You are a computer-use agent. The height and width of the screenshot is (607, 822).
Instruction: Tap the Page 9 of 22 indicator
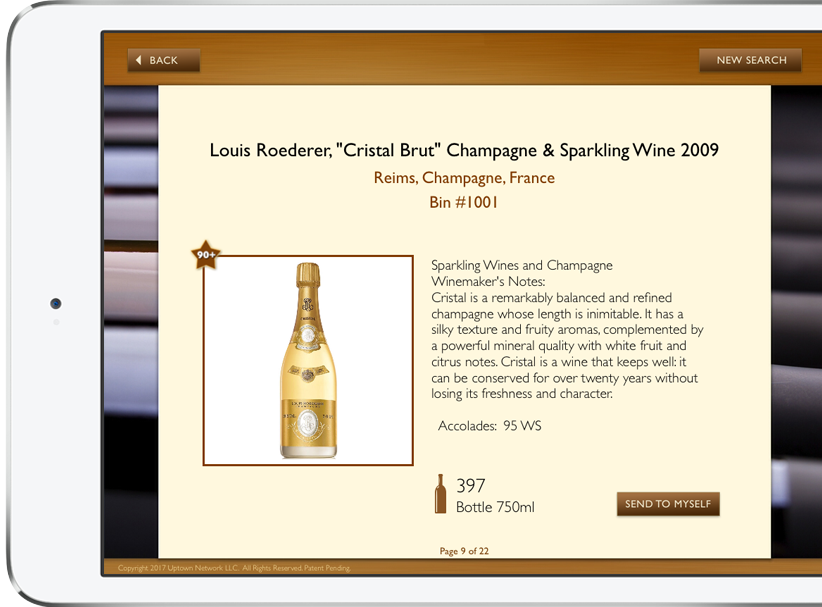[464, 551]
